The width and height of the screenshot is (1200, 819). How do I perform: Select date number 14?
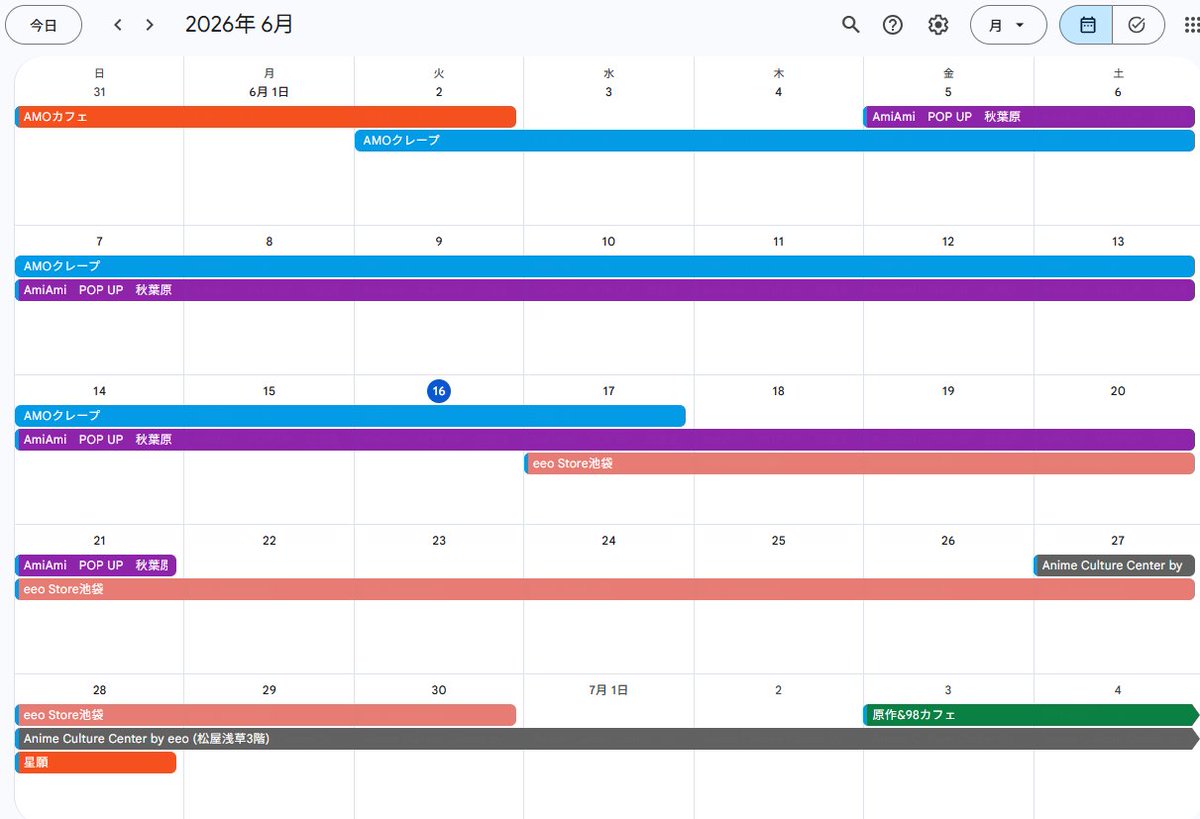click(99, 391)
